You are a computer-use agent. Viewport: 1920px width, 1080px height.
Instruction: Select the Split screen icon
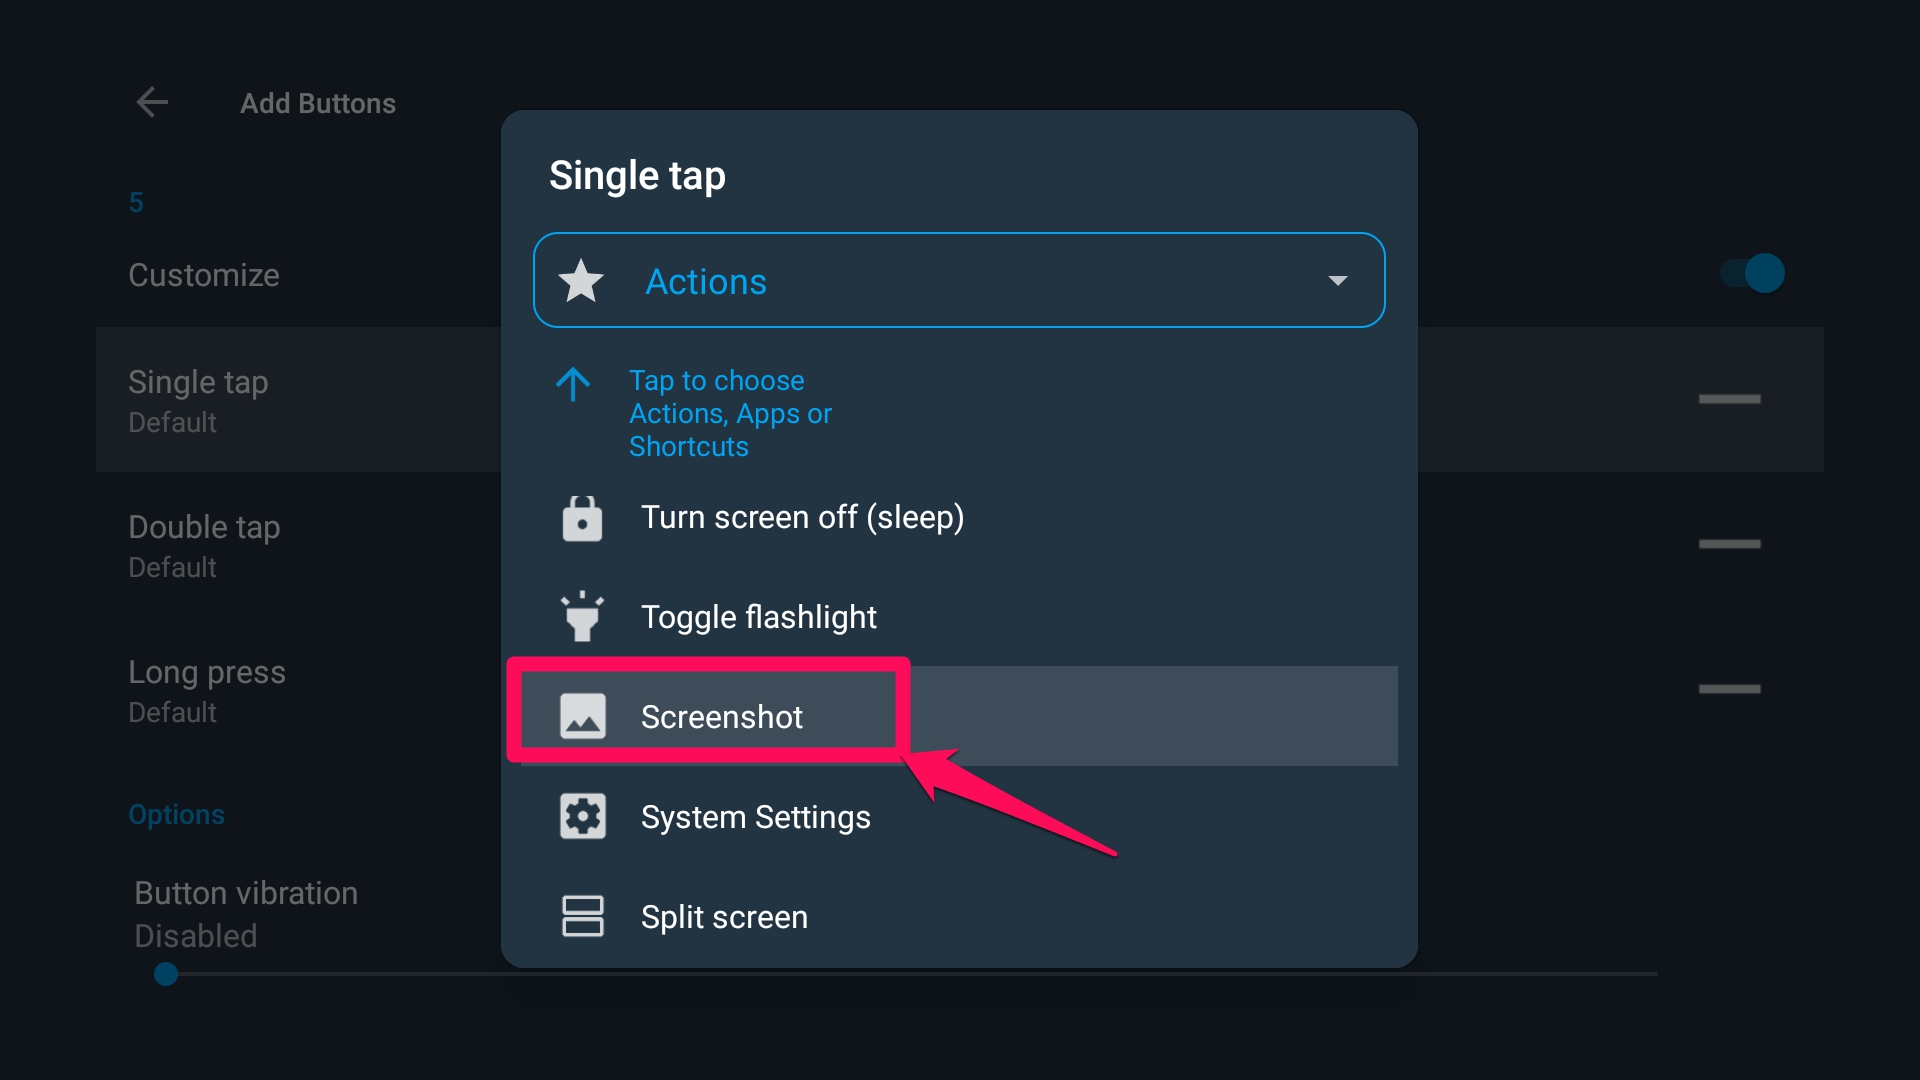pyautogui.click(x=582, y=916)
